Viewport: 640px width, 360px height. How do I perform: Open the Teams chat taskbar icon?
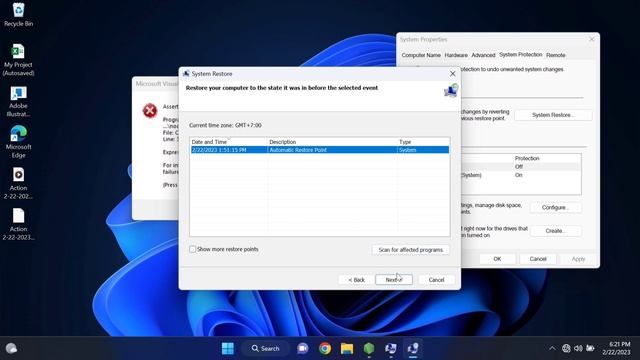(x=302, y=348)
